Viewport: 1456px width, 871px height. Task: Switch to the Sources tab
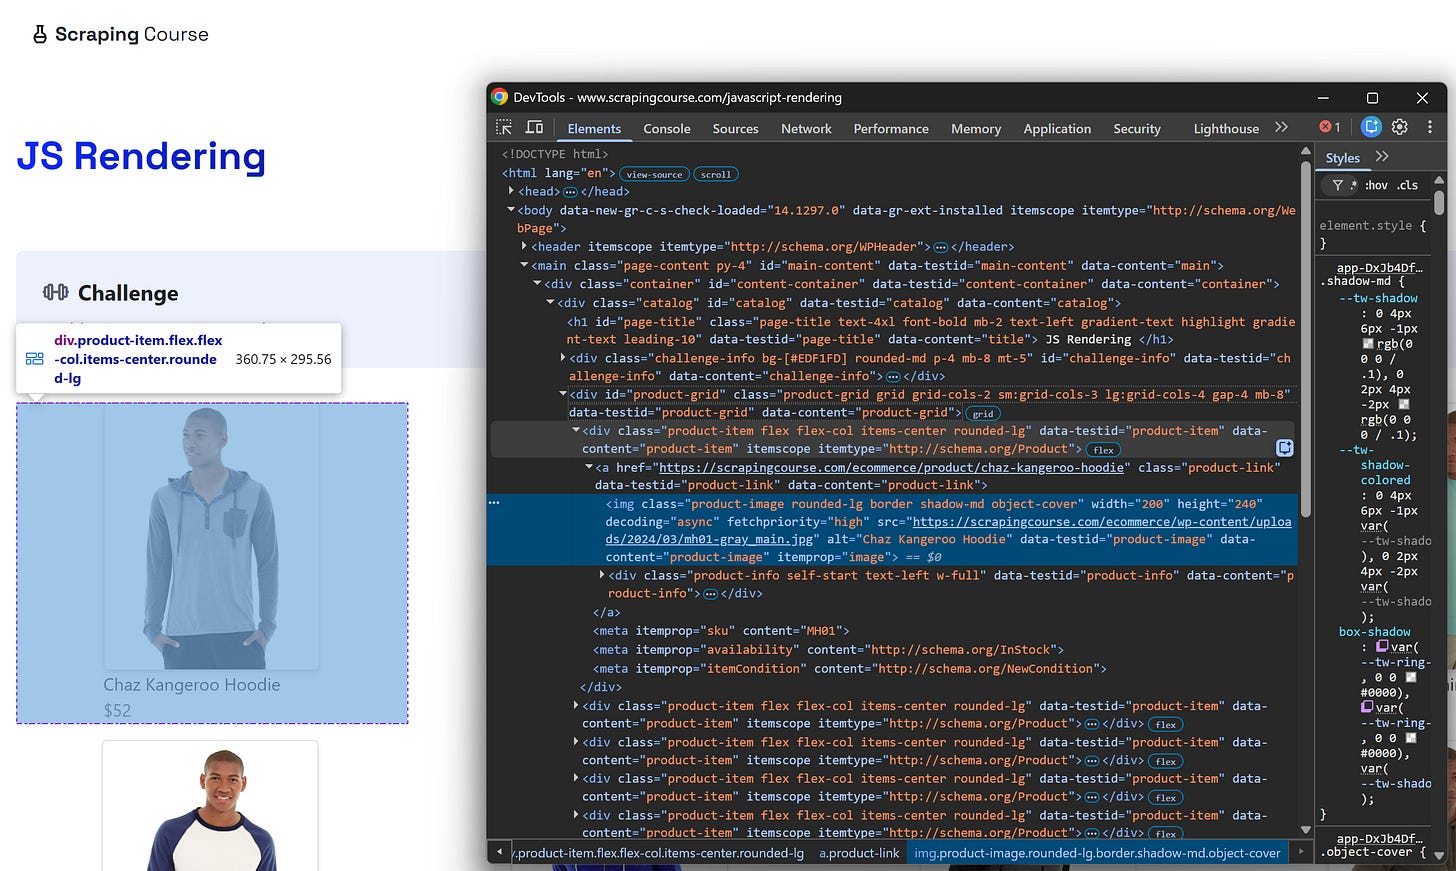tap(735, 128)
